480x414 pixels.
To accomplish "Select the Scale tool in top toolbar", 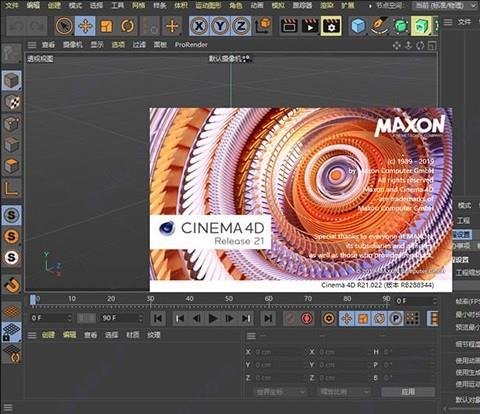I will [106, 26].
